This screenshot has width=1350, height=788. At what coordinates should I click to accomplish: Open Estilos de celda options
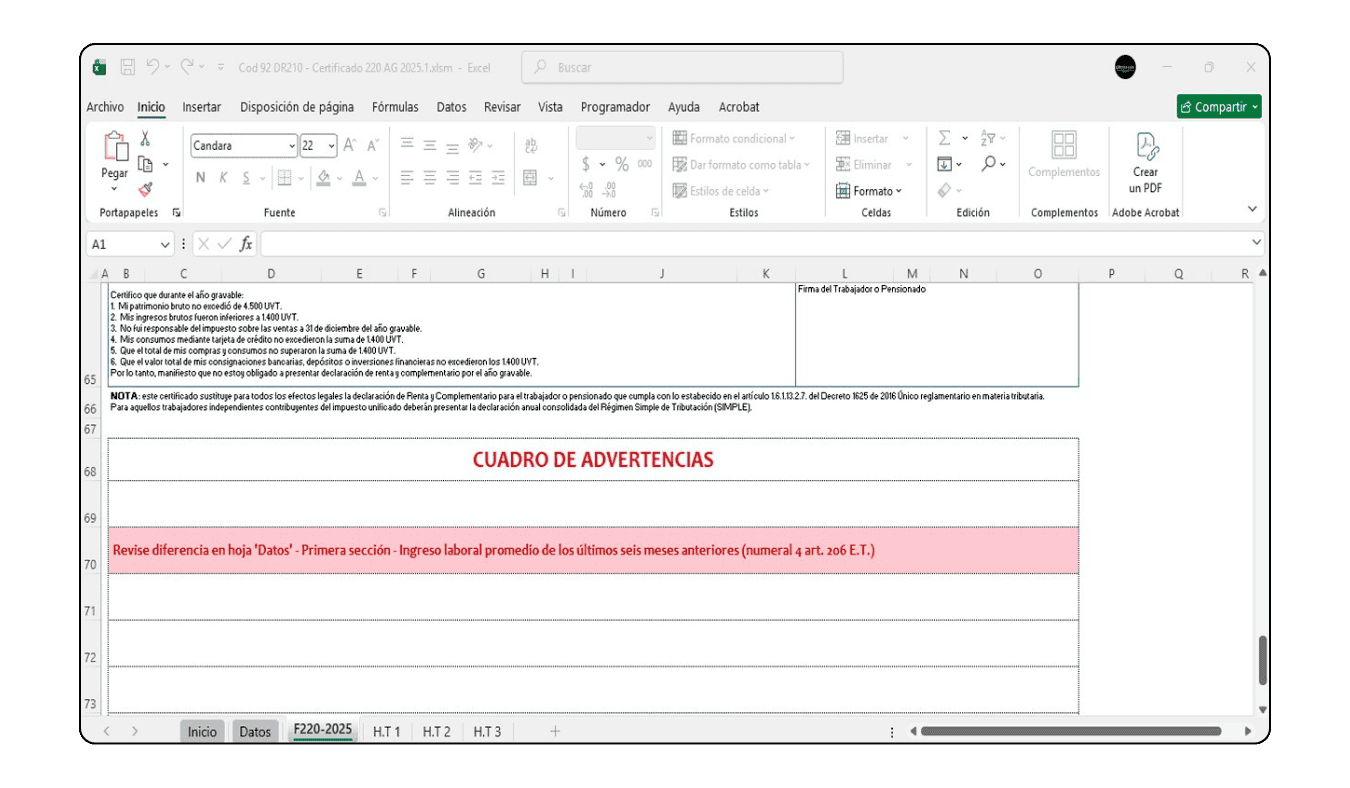(x=722, y=189)
